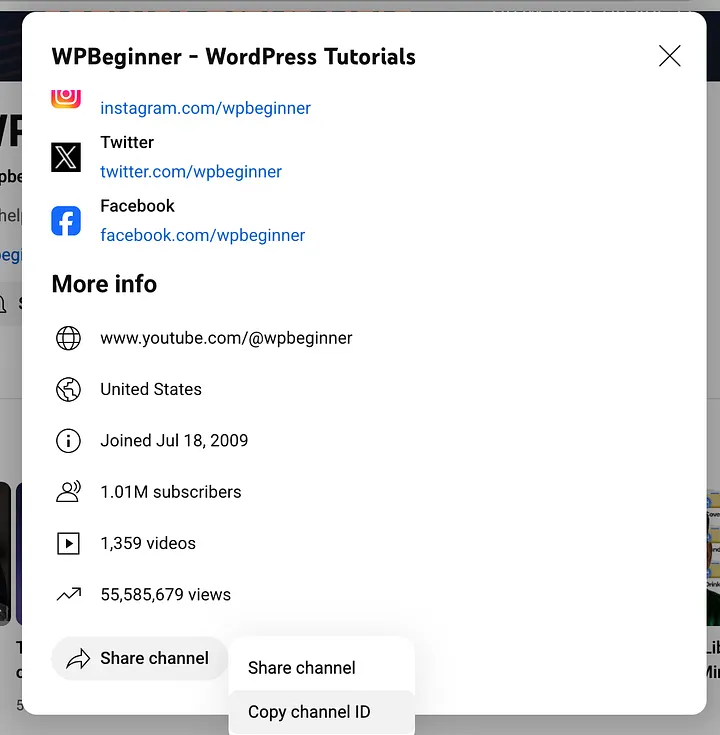Click the video play icon beside 1,359 videos
Viewport: 720px width, 735px height.
(x=68, y=544)
